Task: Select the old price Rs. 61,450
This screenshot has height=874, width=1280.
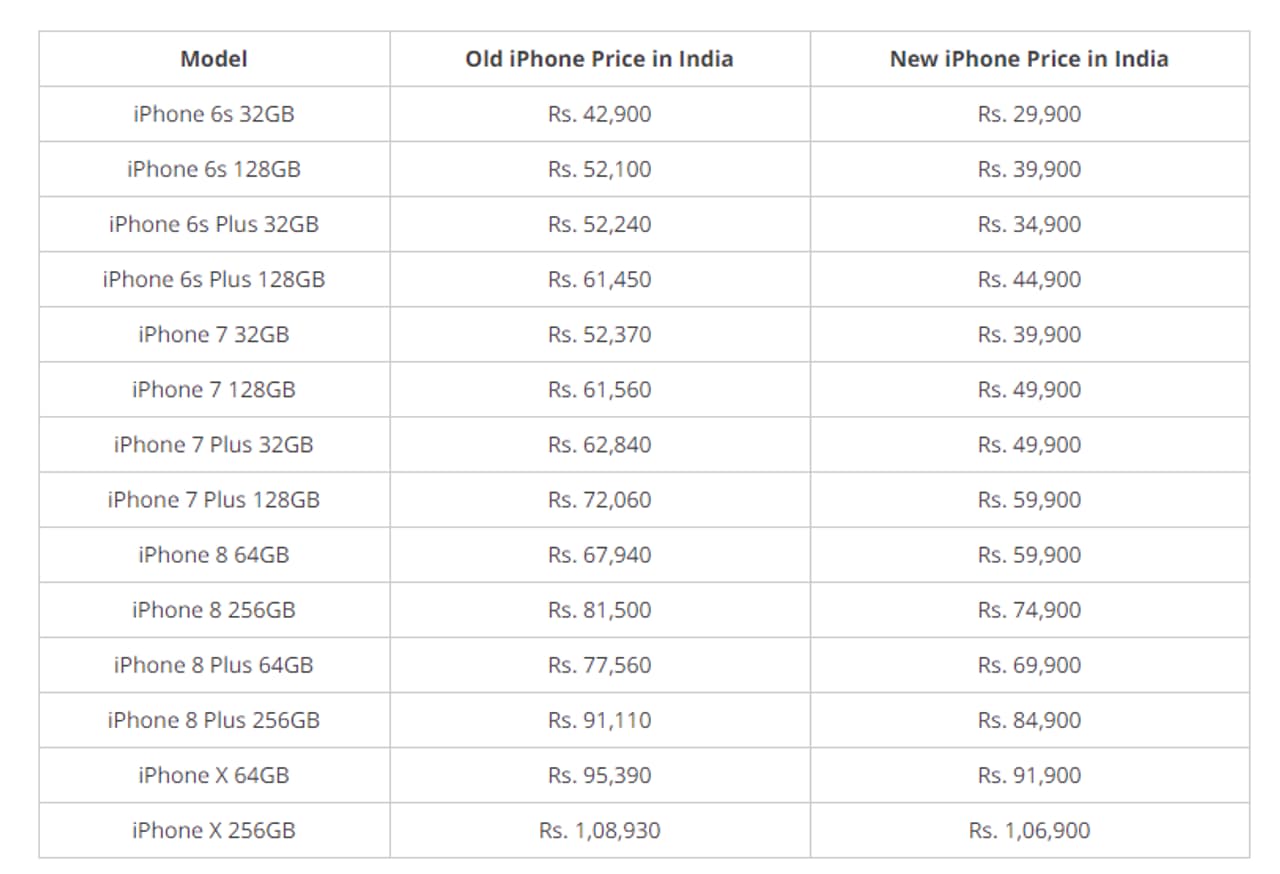Action: tap(599, 279)
